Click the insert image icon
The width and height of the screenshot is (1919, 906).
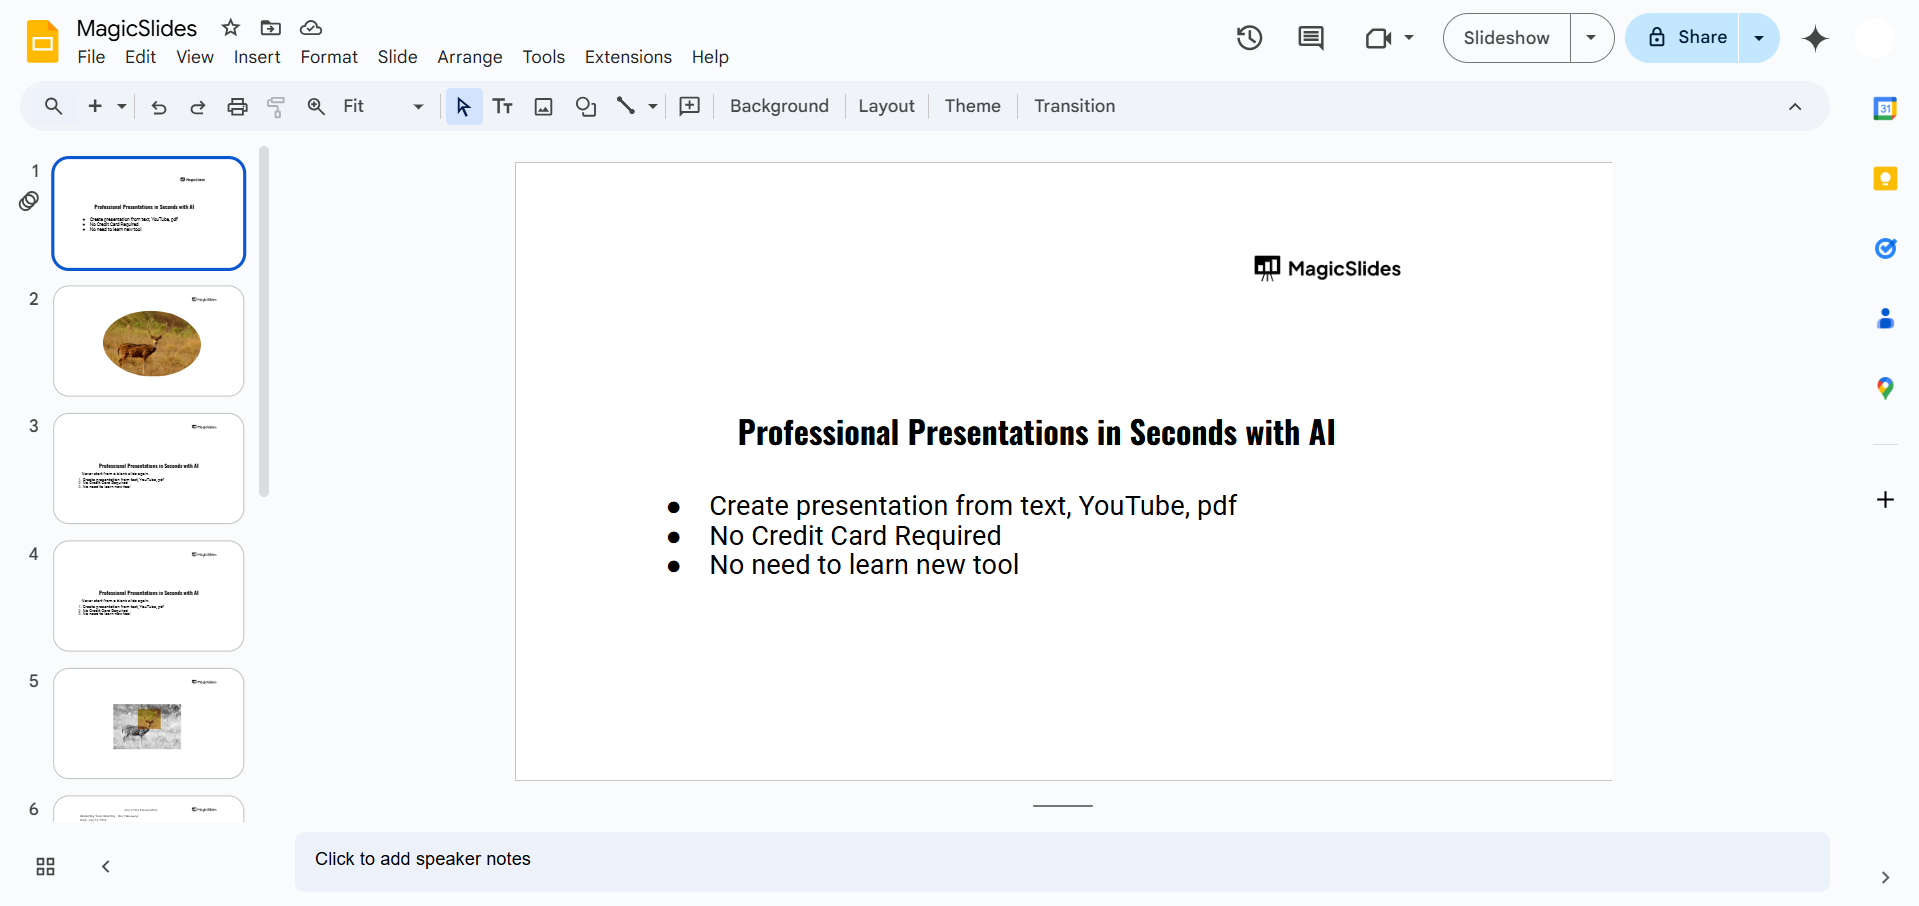pyautogui.click(x=543, y=107)
